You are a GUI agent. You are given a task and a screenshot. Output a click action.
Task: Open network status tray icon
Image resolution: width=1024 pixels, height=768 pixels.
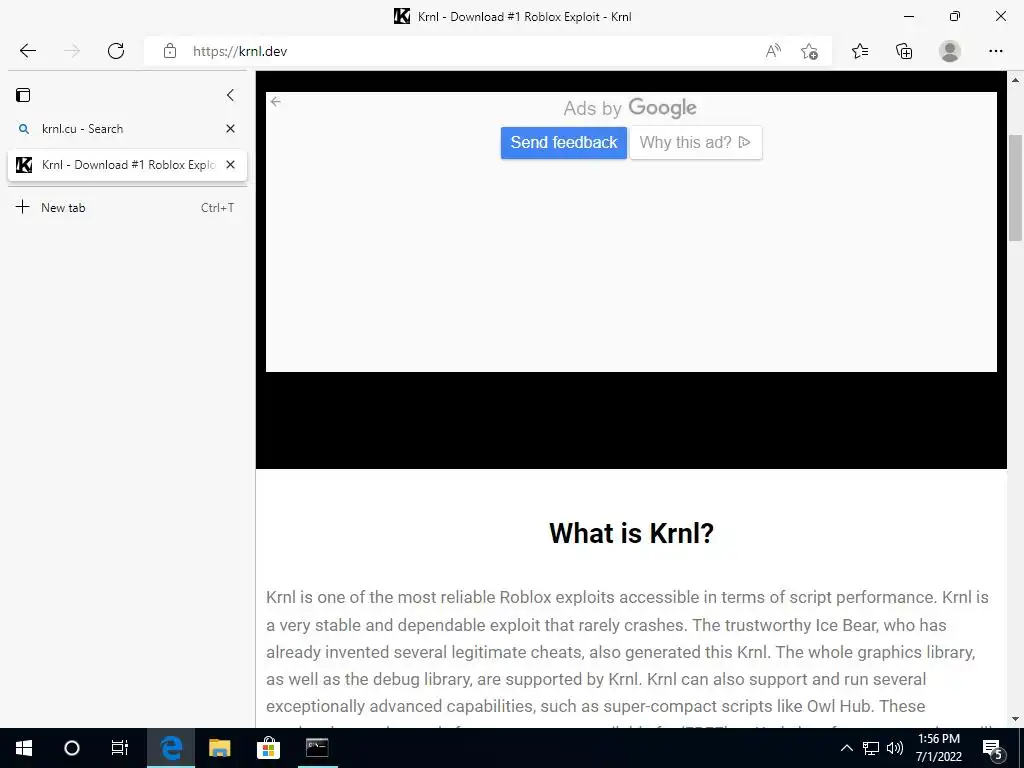point(870,748)
